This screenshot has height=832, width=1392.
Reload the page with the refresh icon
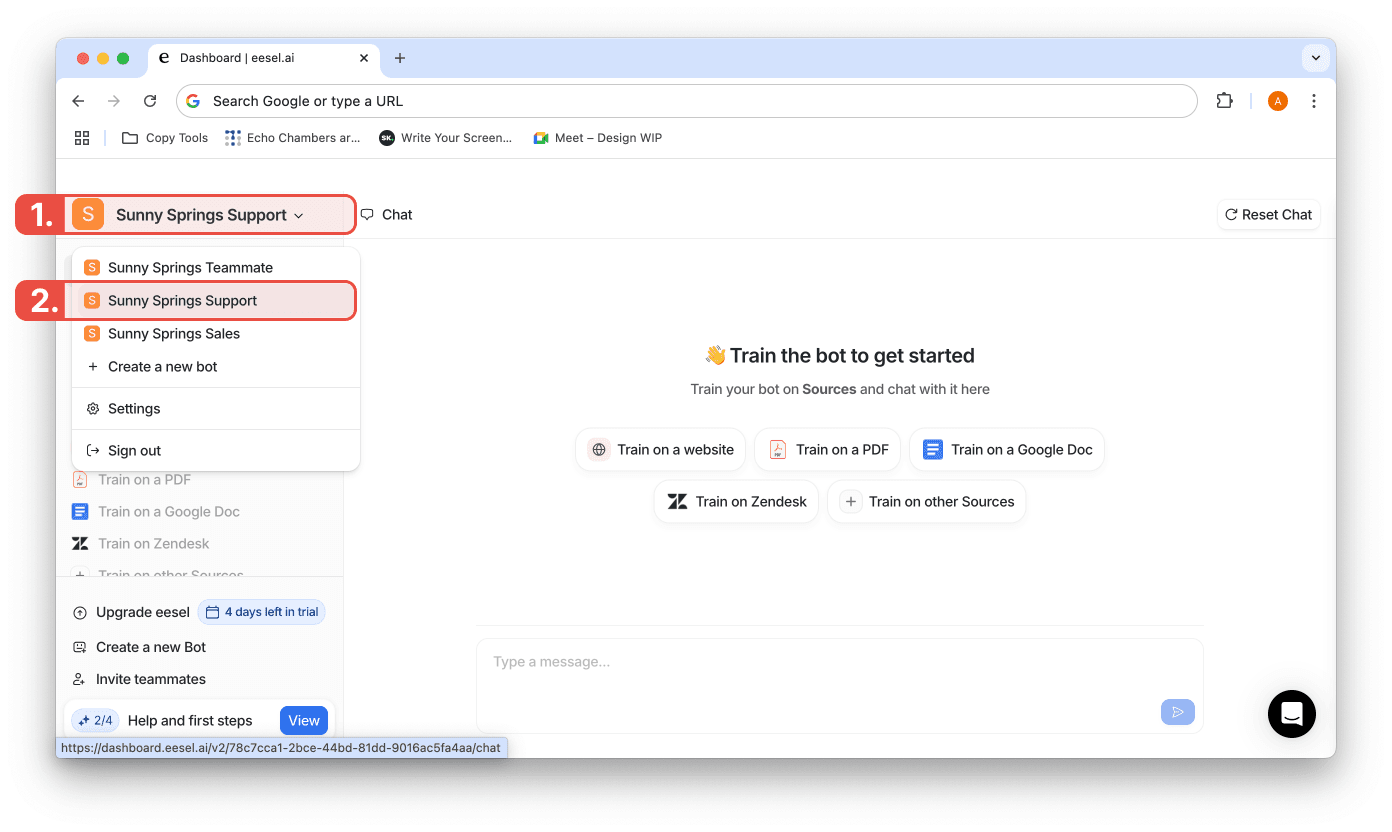pos(150,101)
